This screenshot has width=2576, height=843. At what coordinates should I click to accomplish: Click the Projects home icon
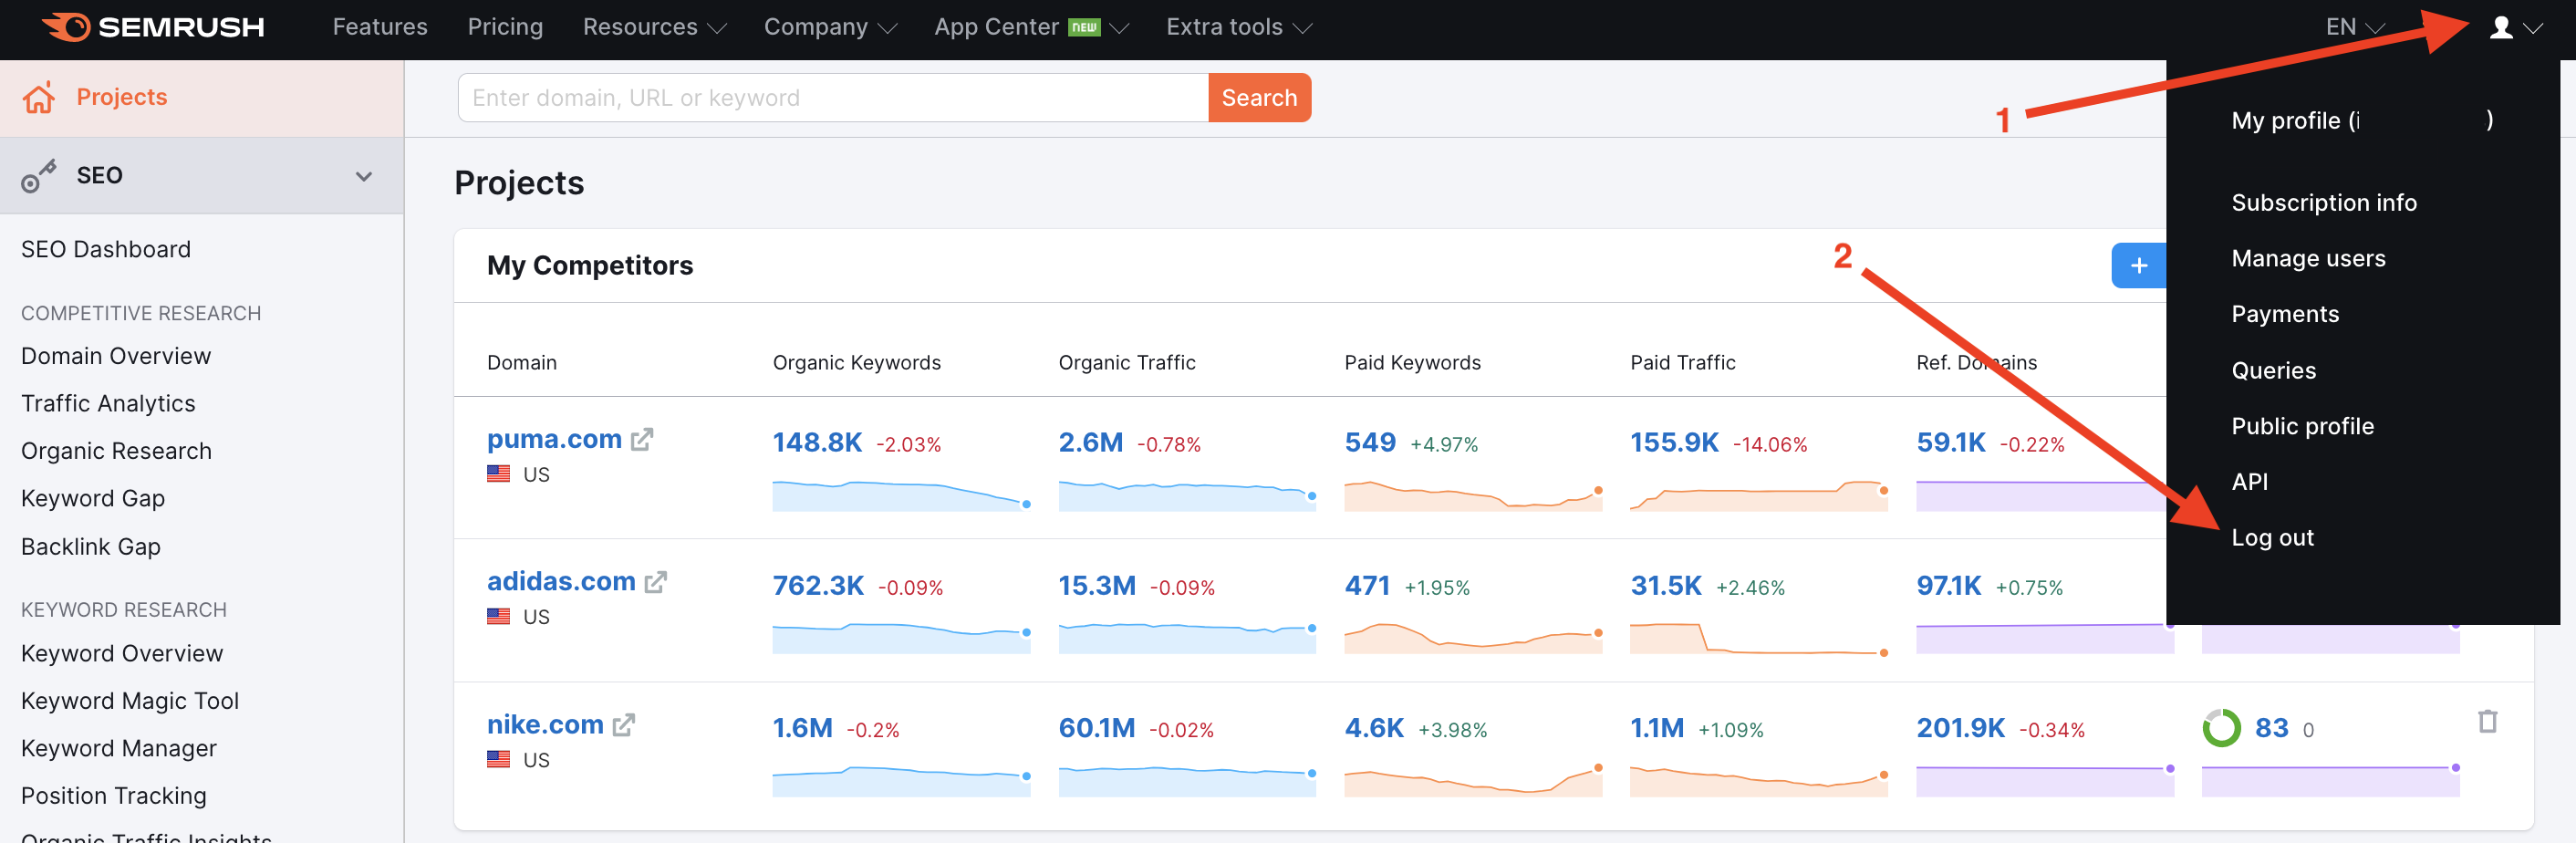click(x=39, y=97)
